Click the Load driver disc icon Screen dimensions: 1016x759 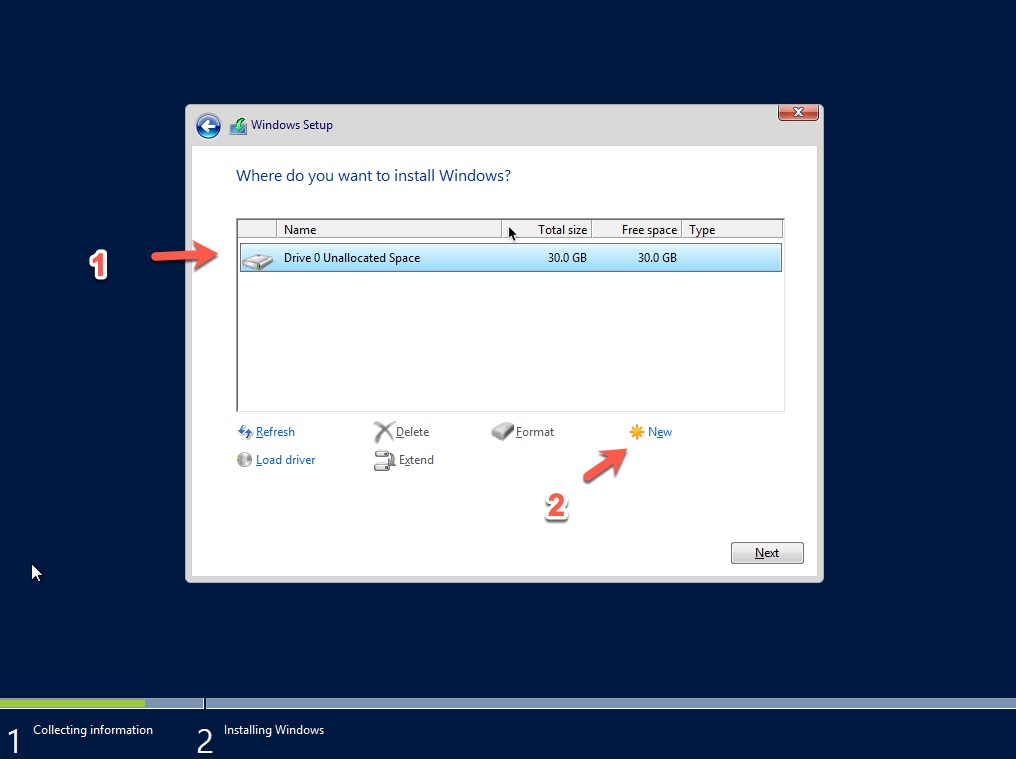click(244, 460)
